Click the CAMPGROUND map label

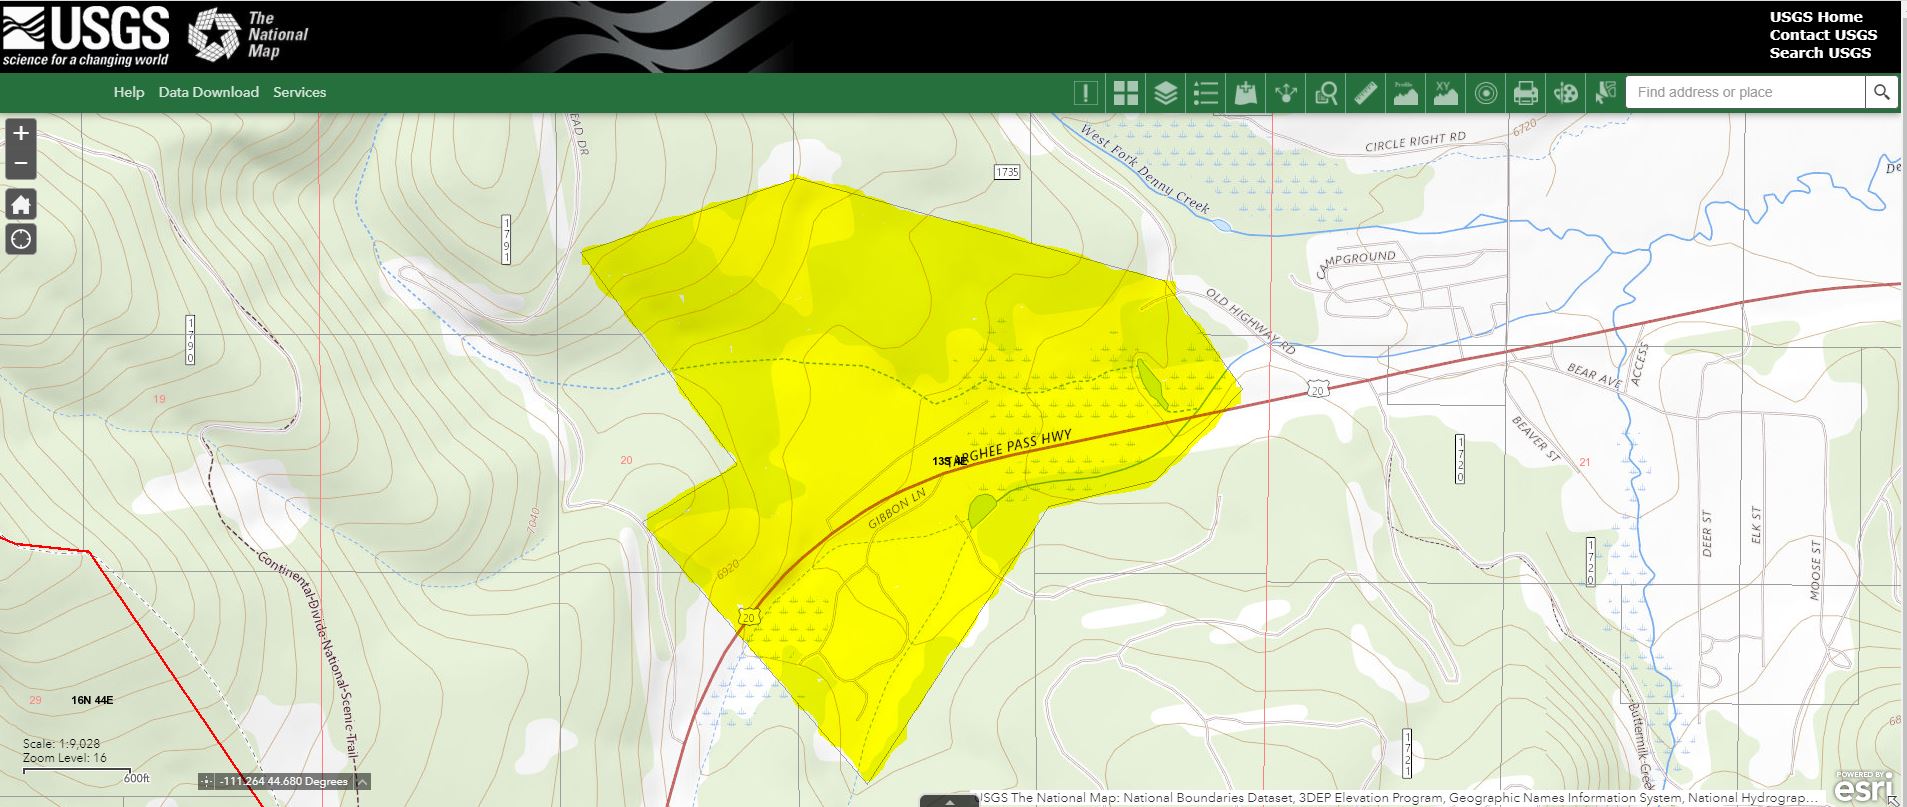tap(1355, 265)
